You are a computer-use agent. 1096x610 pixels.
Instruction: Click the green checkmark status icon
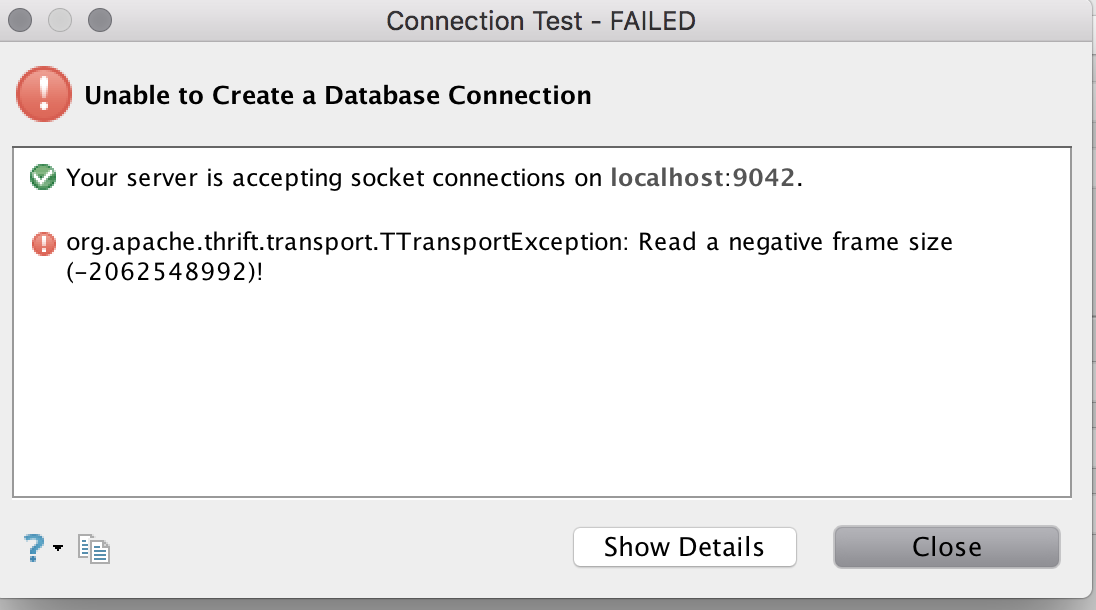(43, 178)
